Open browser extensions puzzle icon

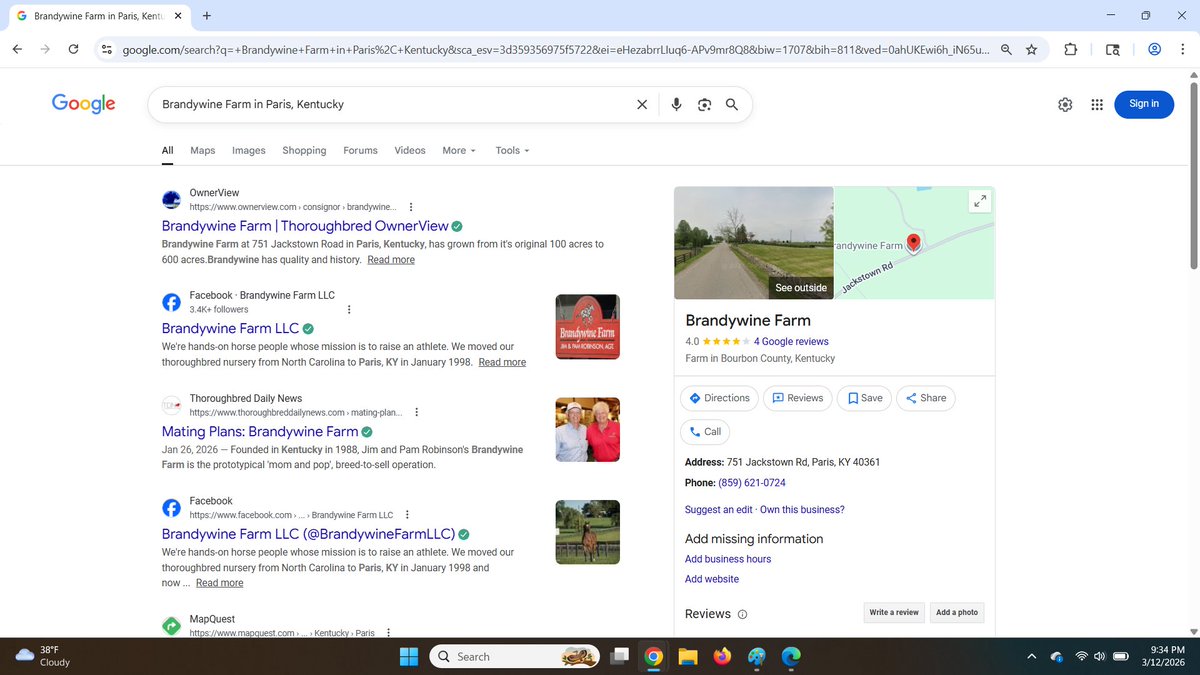1071,49
